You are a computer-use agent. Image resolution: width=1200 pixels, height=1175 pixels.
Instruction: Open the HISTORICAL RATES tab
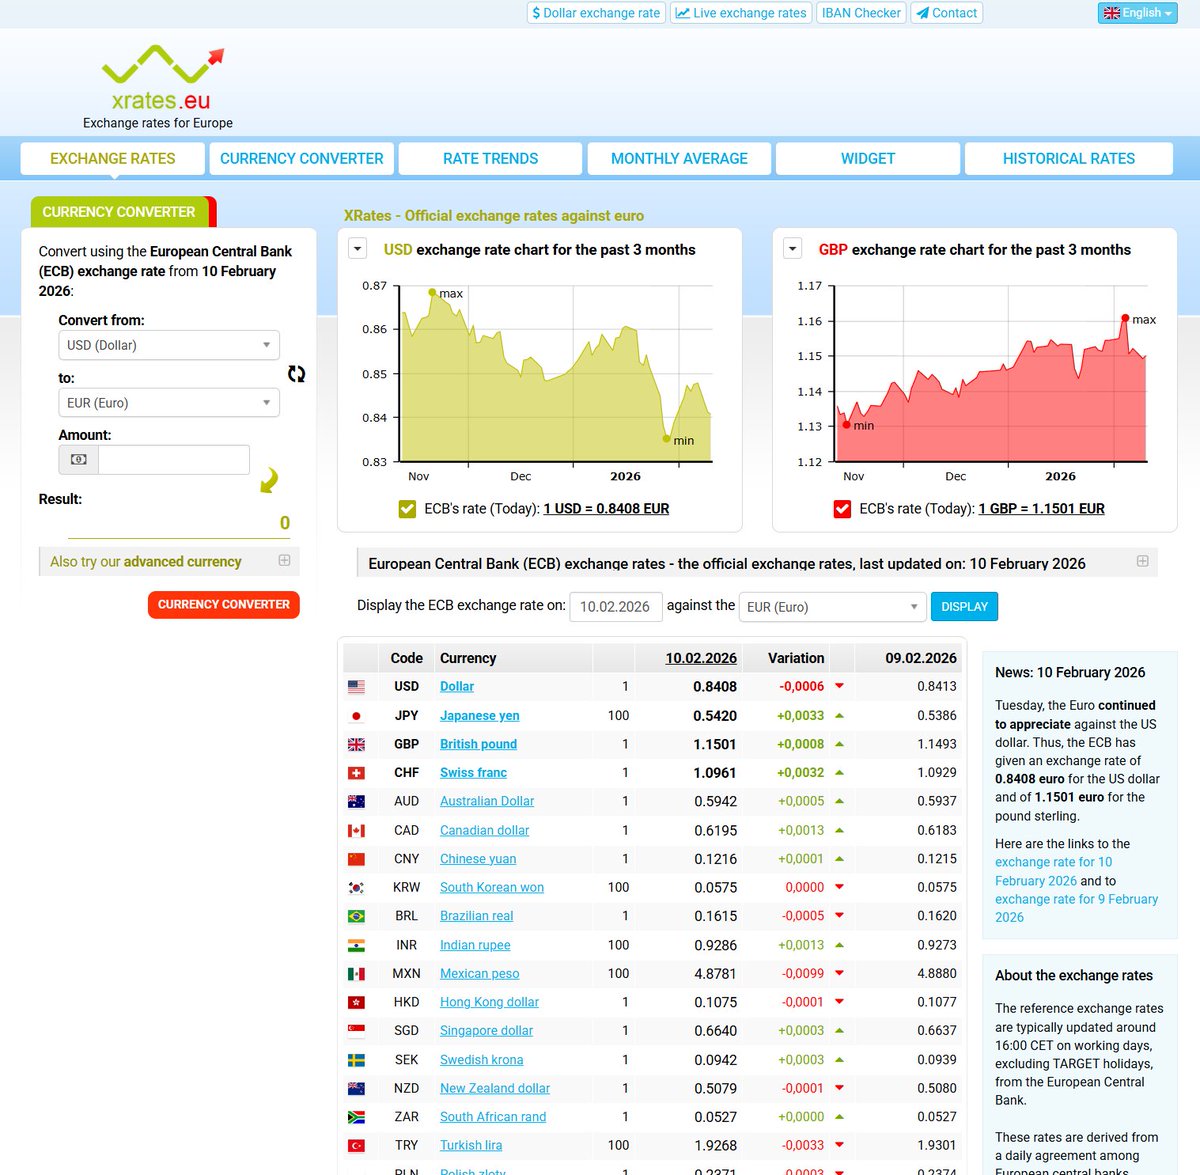coord(1069,159)
